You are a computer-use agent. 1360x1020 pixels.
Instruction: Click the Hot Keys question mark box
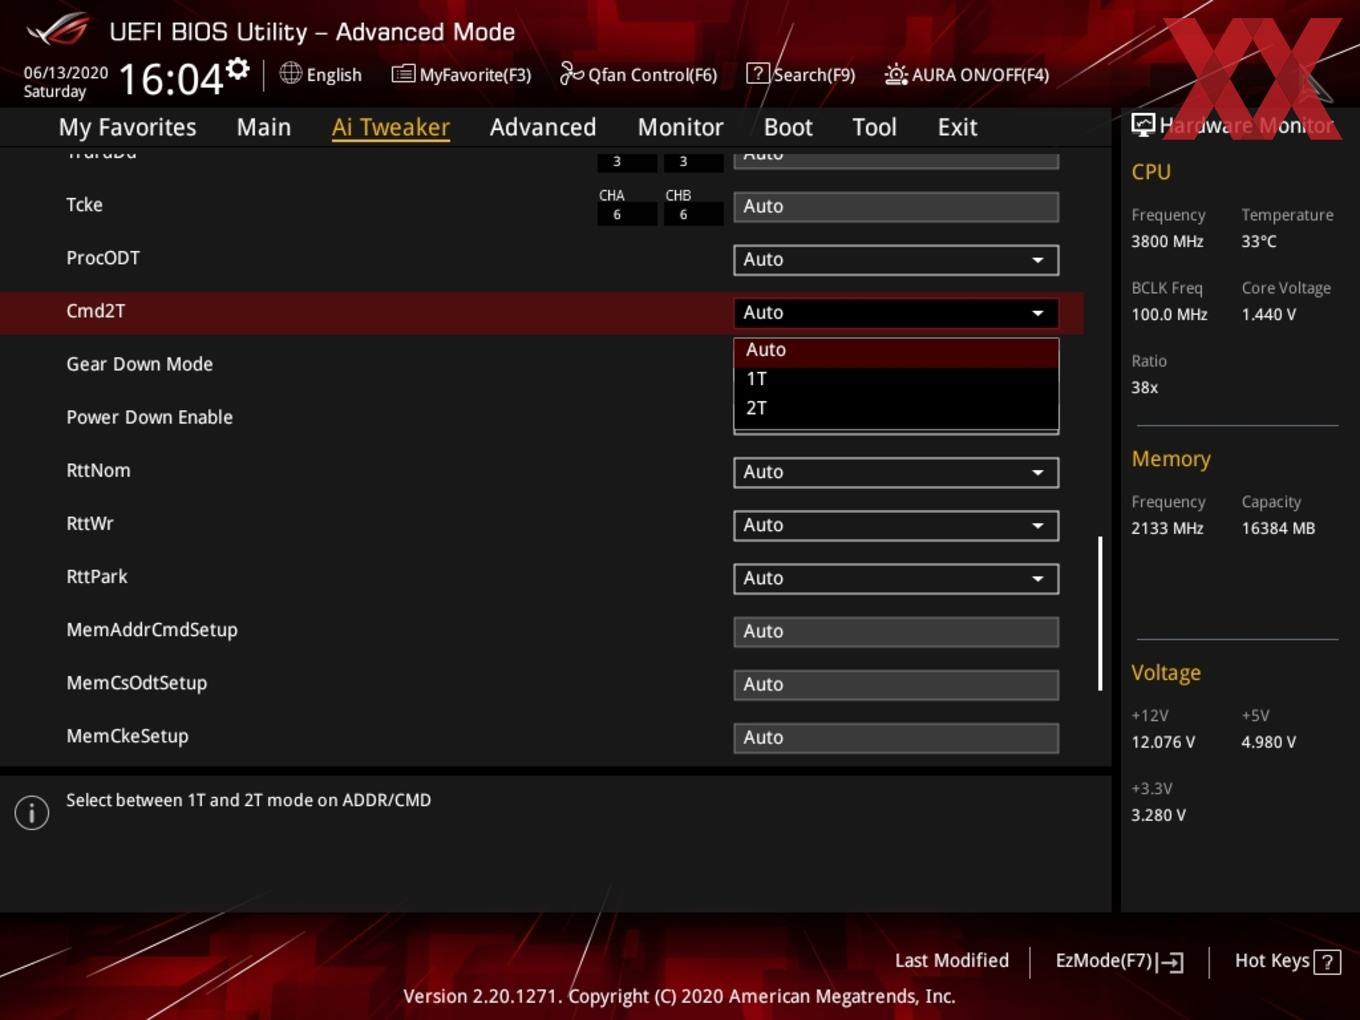[1327, 962]
